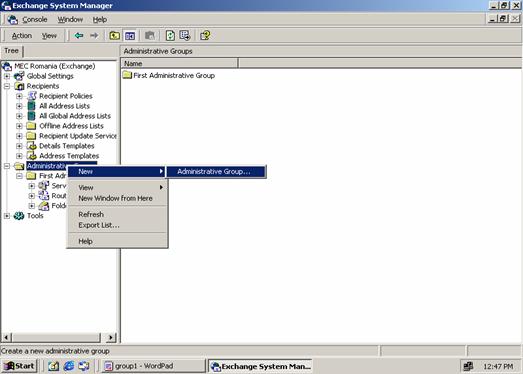Open the Start button on taskbar
Viewport: 523px width, 374px height.
point(19,366)
